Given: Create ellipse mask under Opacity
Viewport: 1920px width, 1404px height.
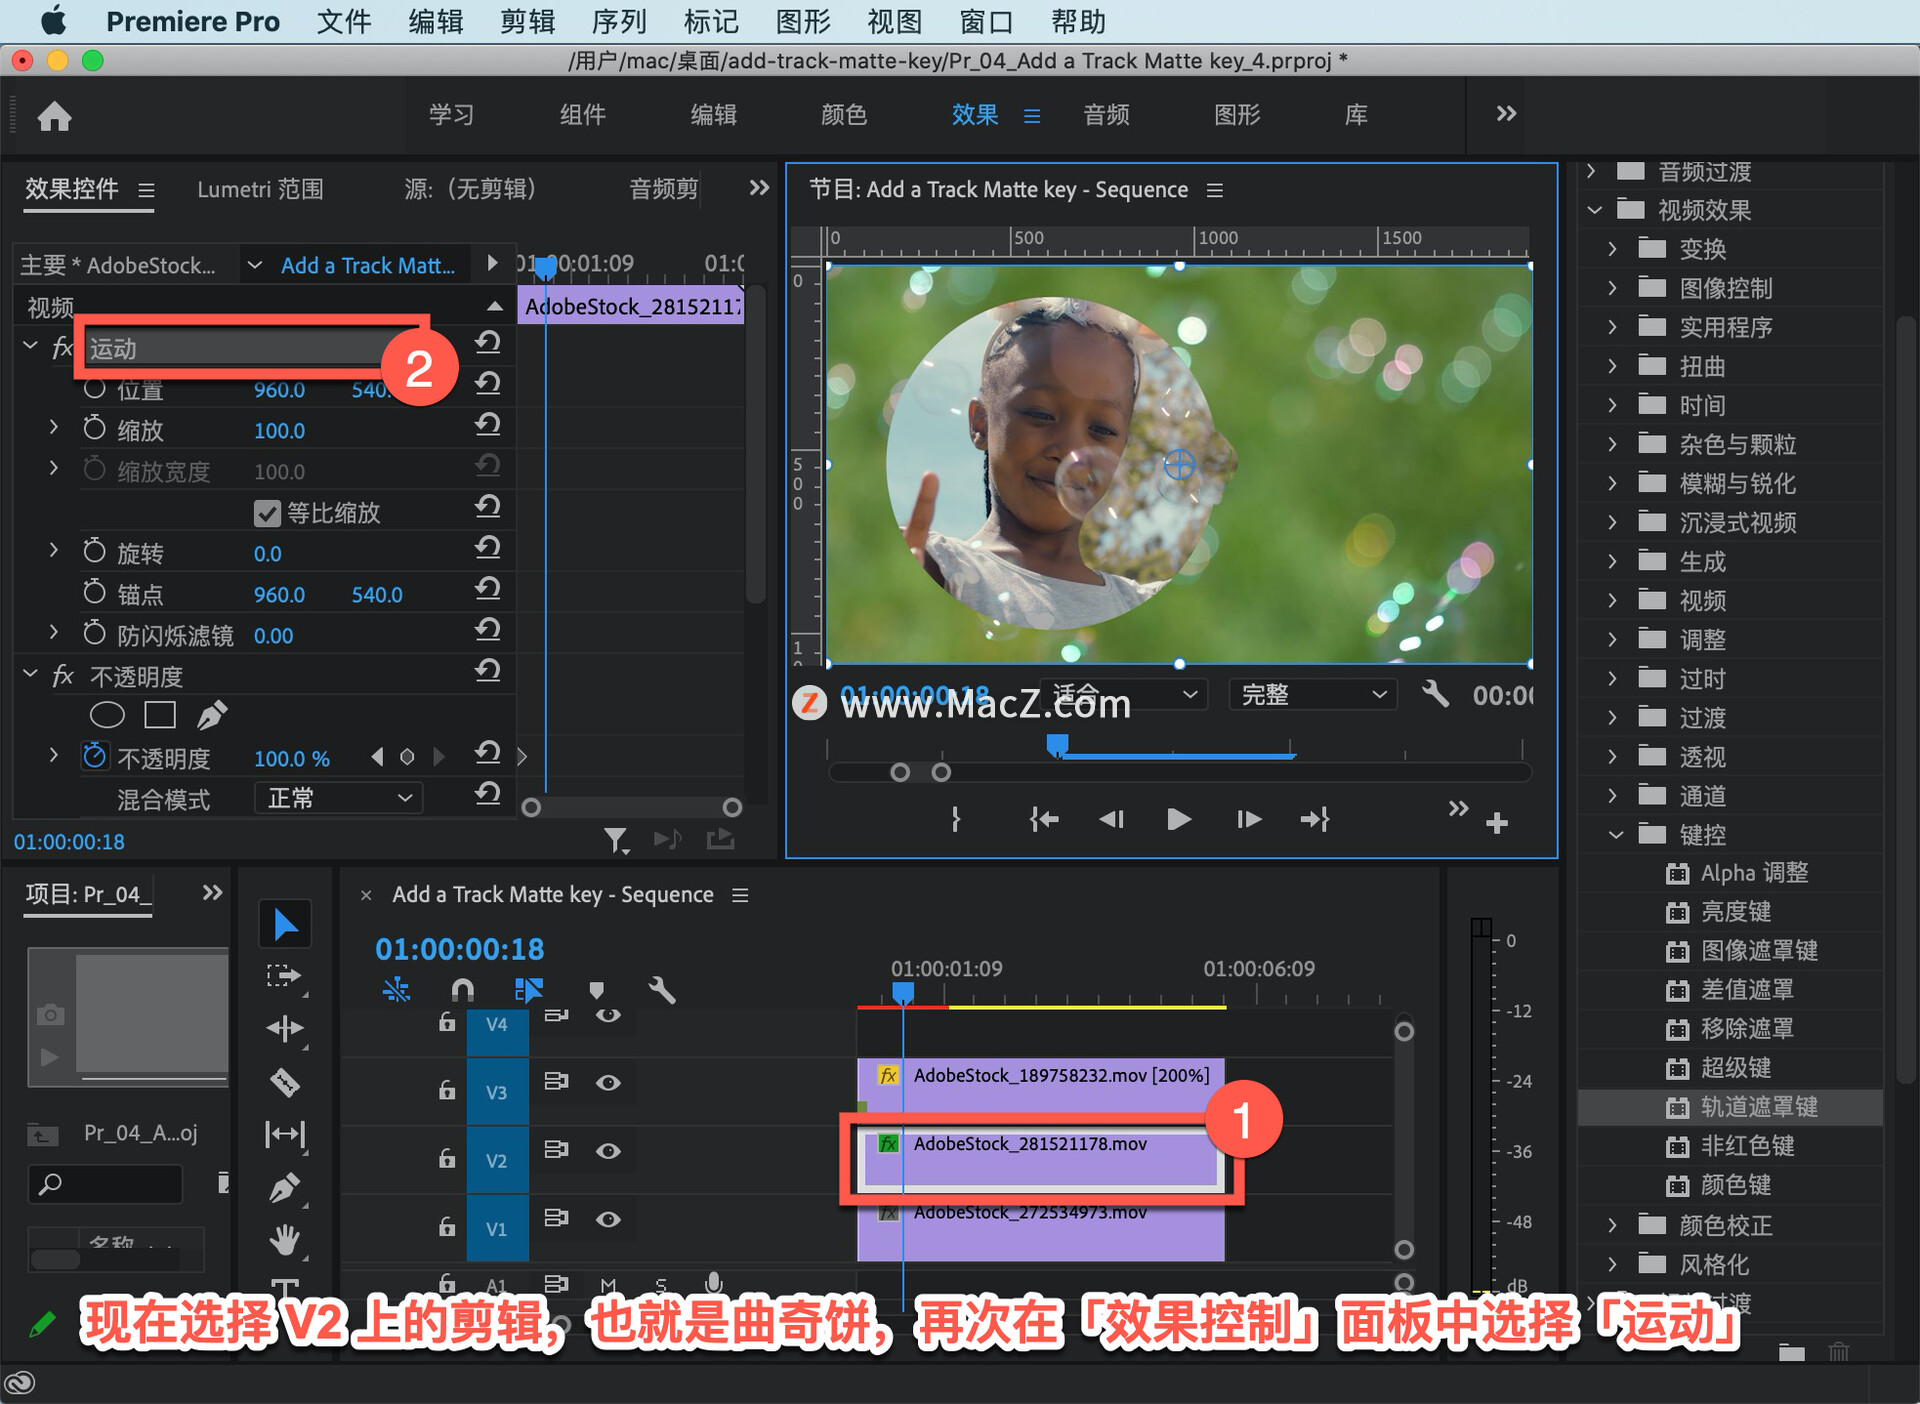Looking at the screenshot, I should (107, 715).
